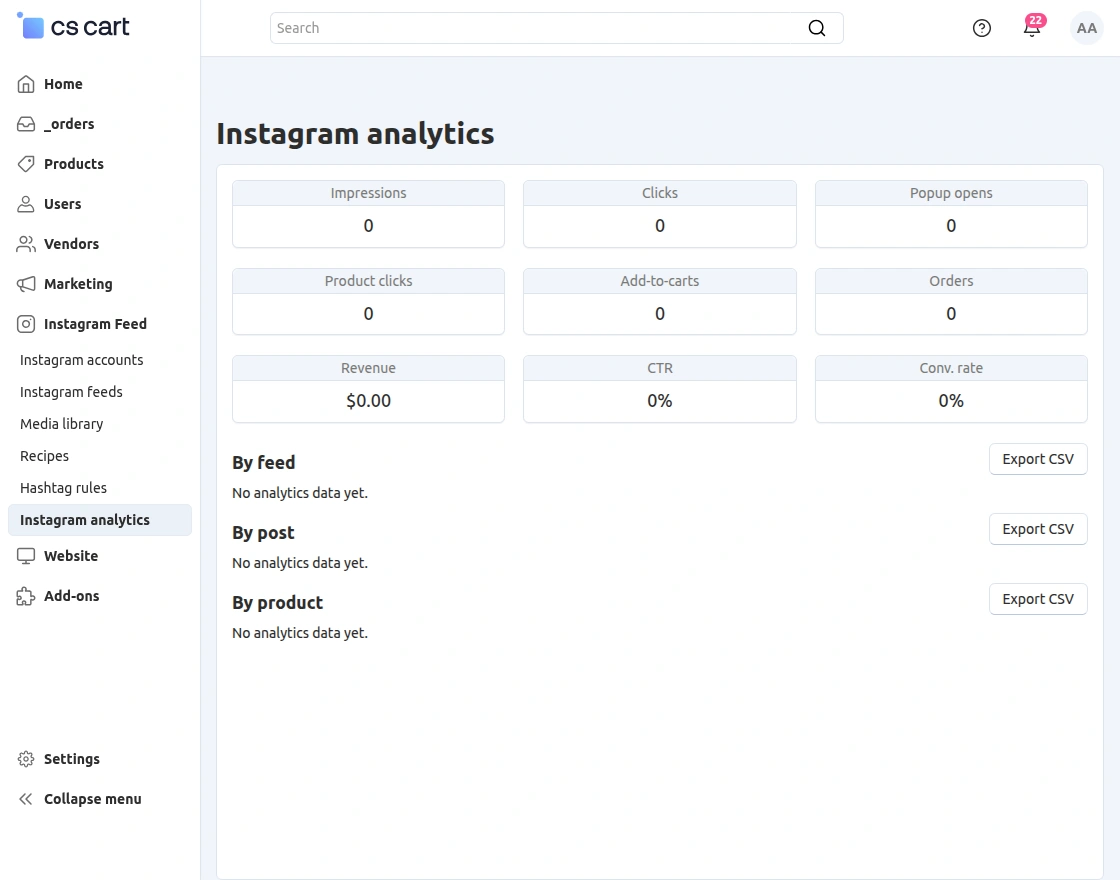Click the Conv. rate stat label

tap(951, 369)
